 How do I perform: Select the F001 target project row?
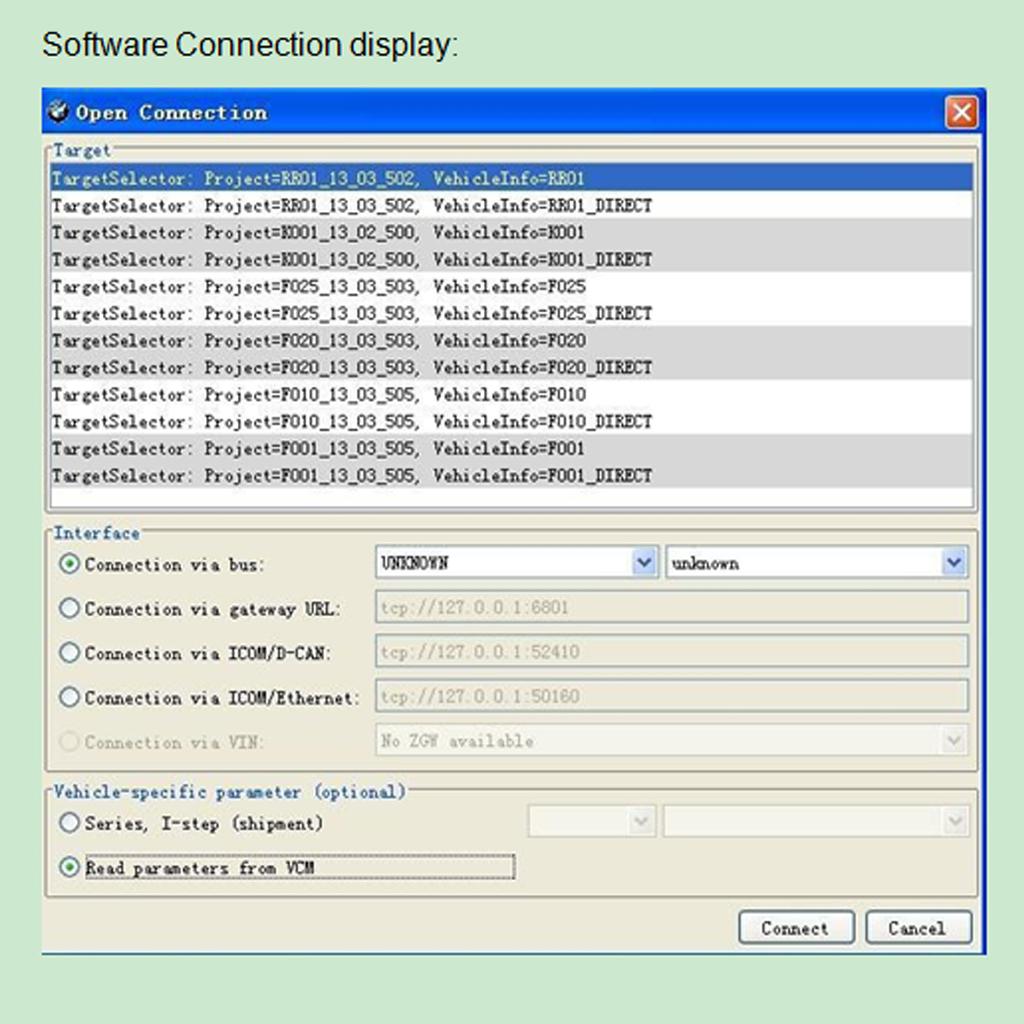pos(318,449)
